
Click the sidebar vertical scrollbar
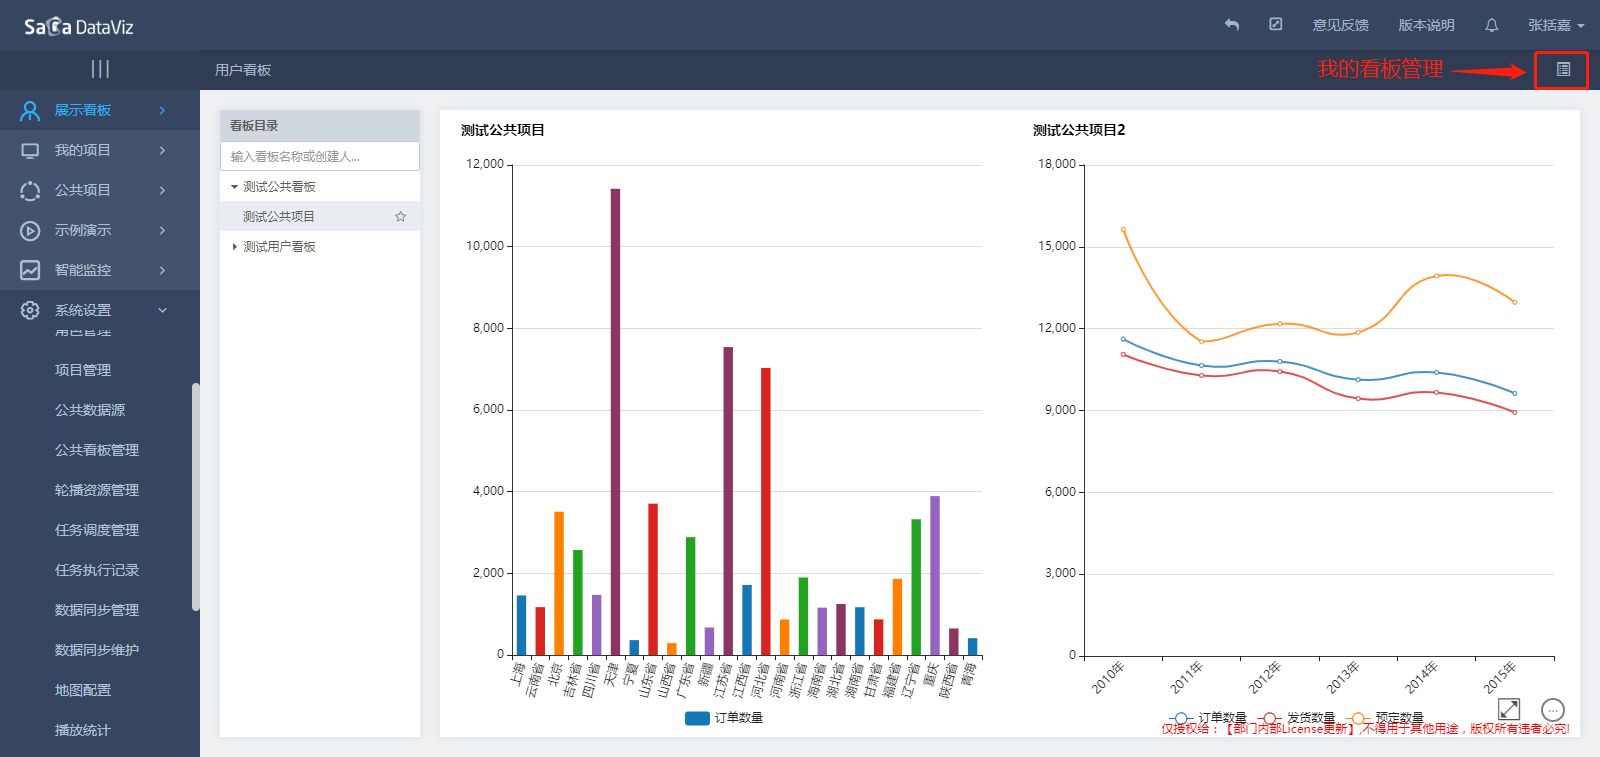196,496
